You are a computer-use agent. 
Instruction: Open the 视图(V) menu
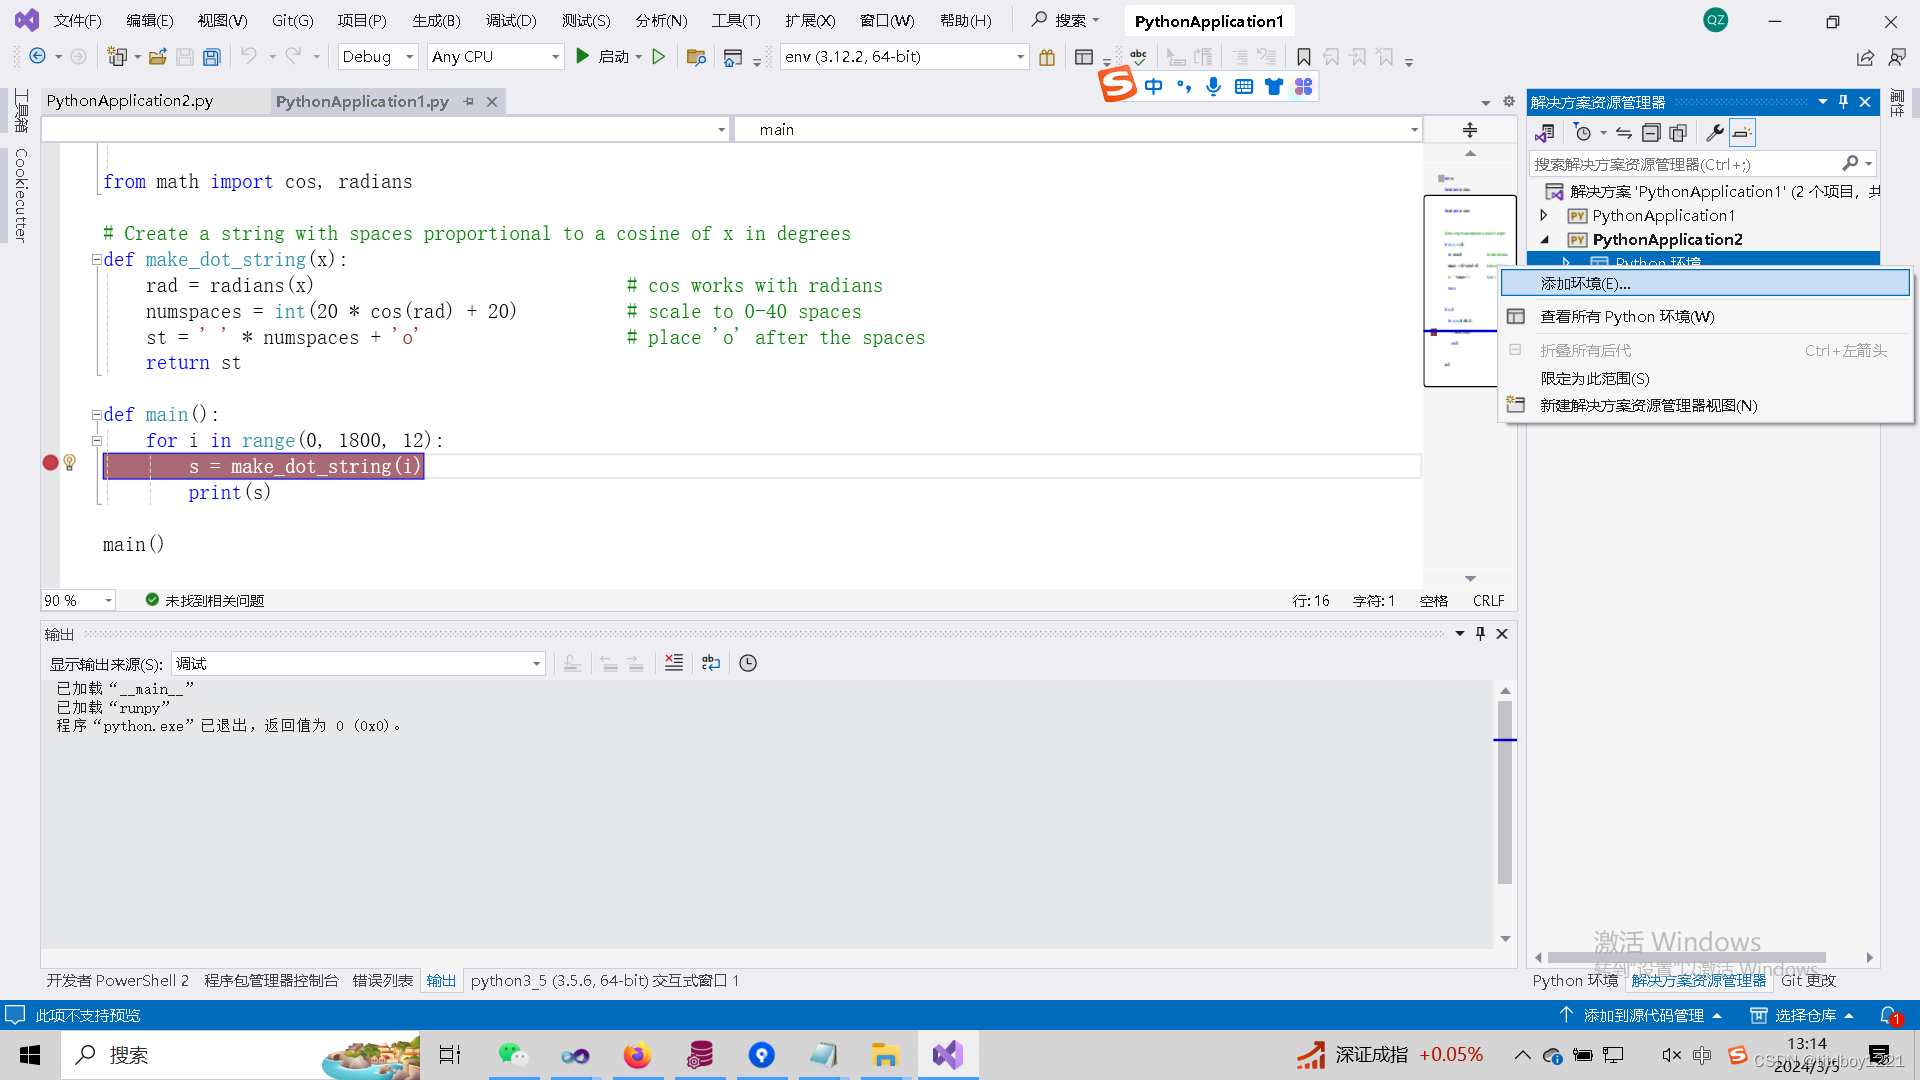221,20
